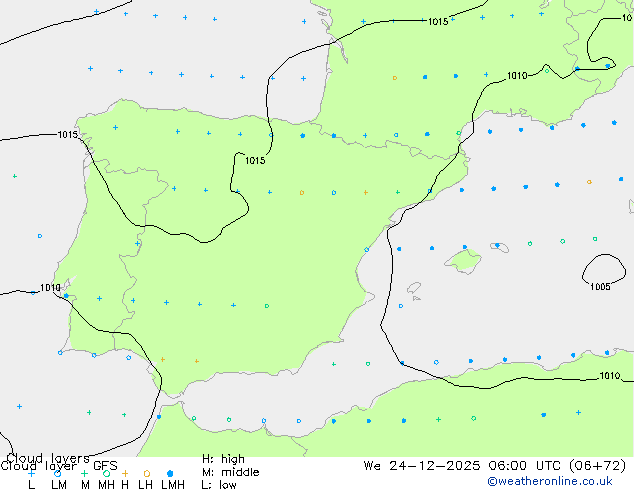This screenshot has width=634, height=490.
Task: Click the 1015 isobar label in central northern Spain
Action: (x=255, y=161)
